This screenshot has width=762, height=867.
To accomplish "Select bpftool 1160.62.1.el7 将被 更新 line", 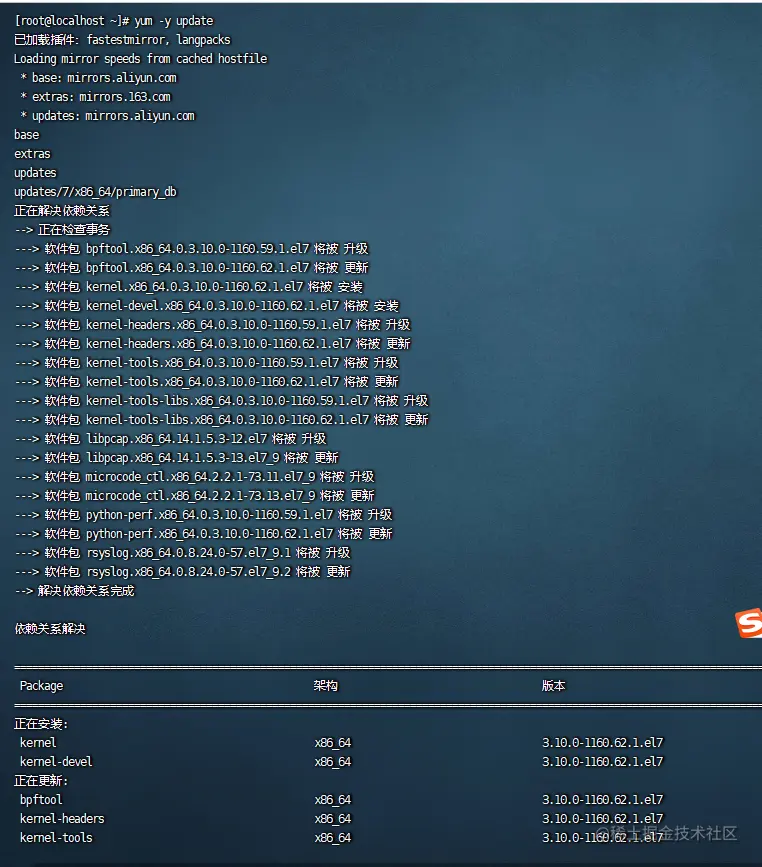I will (191, 268).
